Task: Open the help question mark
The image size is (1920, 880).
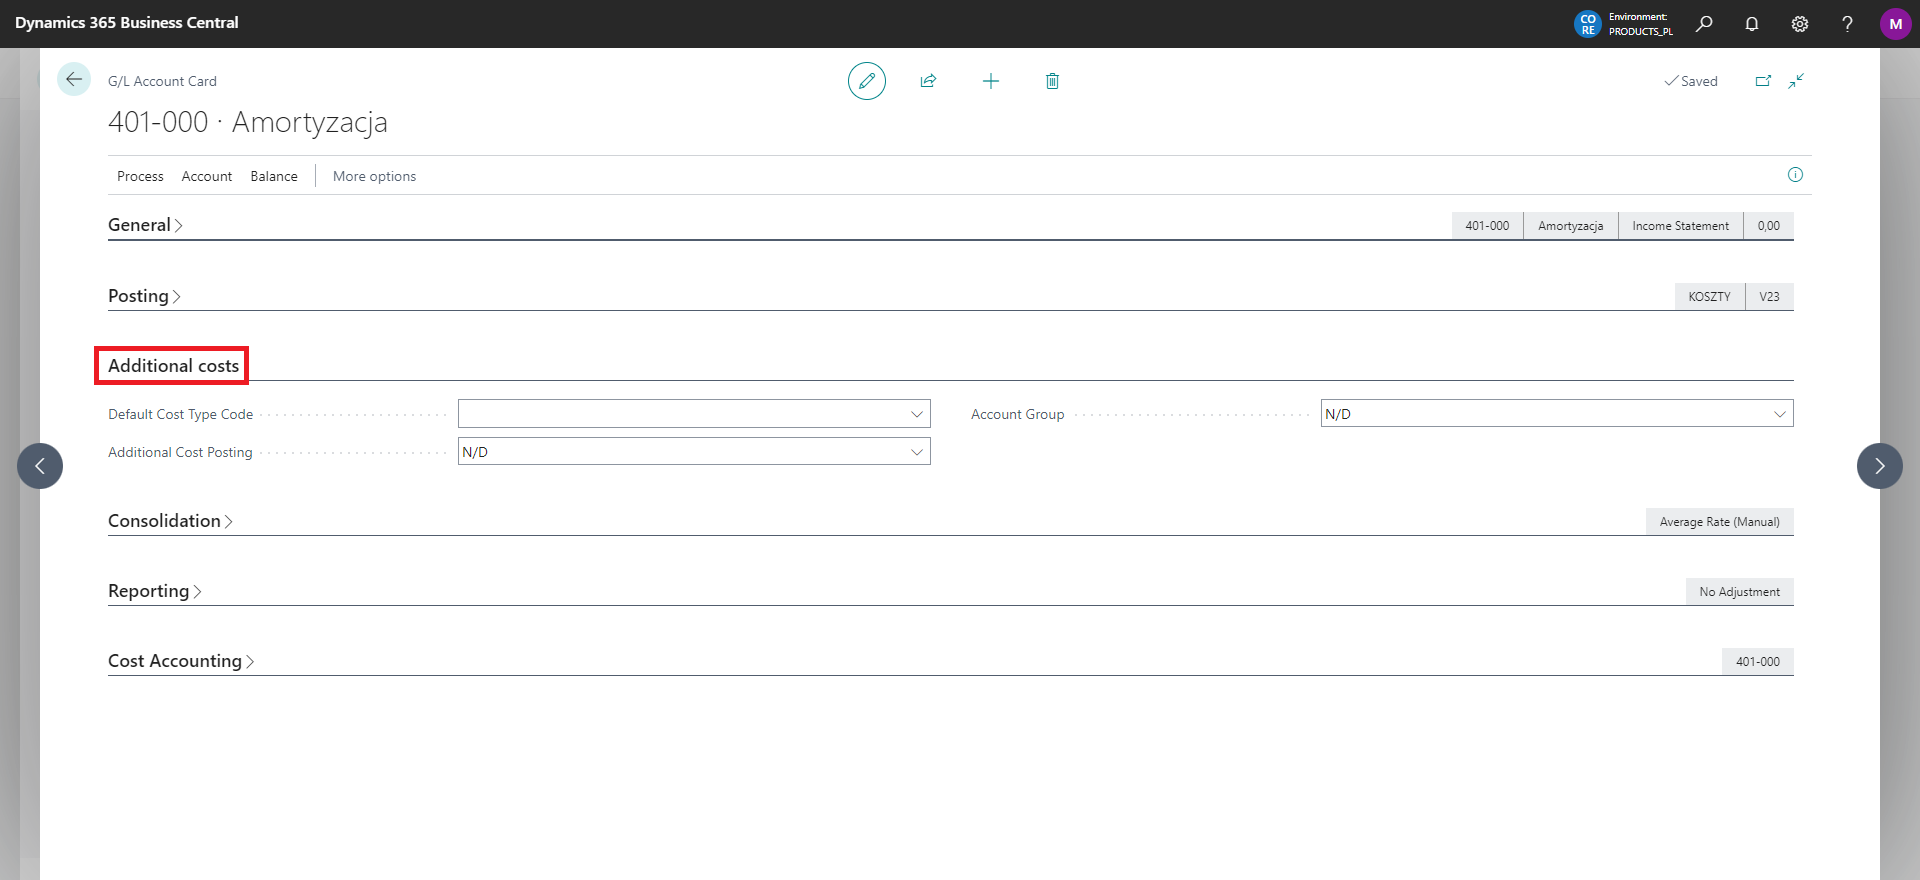Action: [x=1847, y=24]
